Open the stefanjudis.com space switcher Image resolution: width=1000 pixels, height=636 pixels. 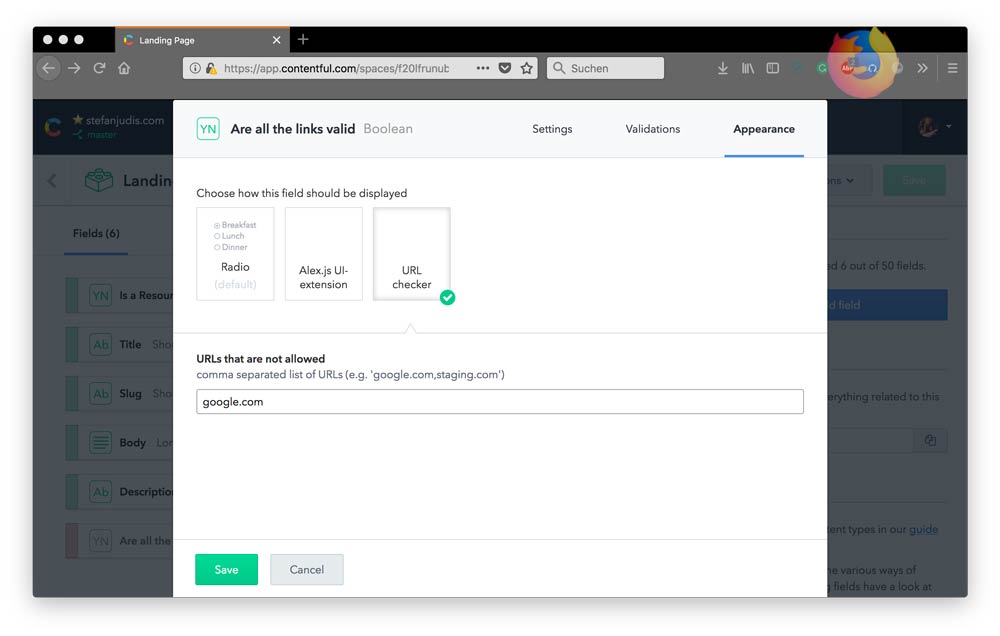click(x=119, y=127)
